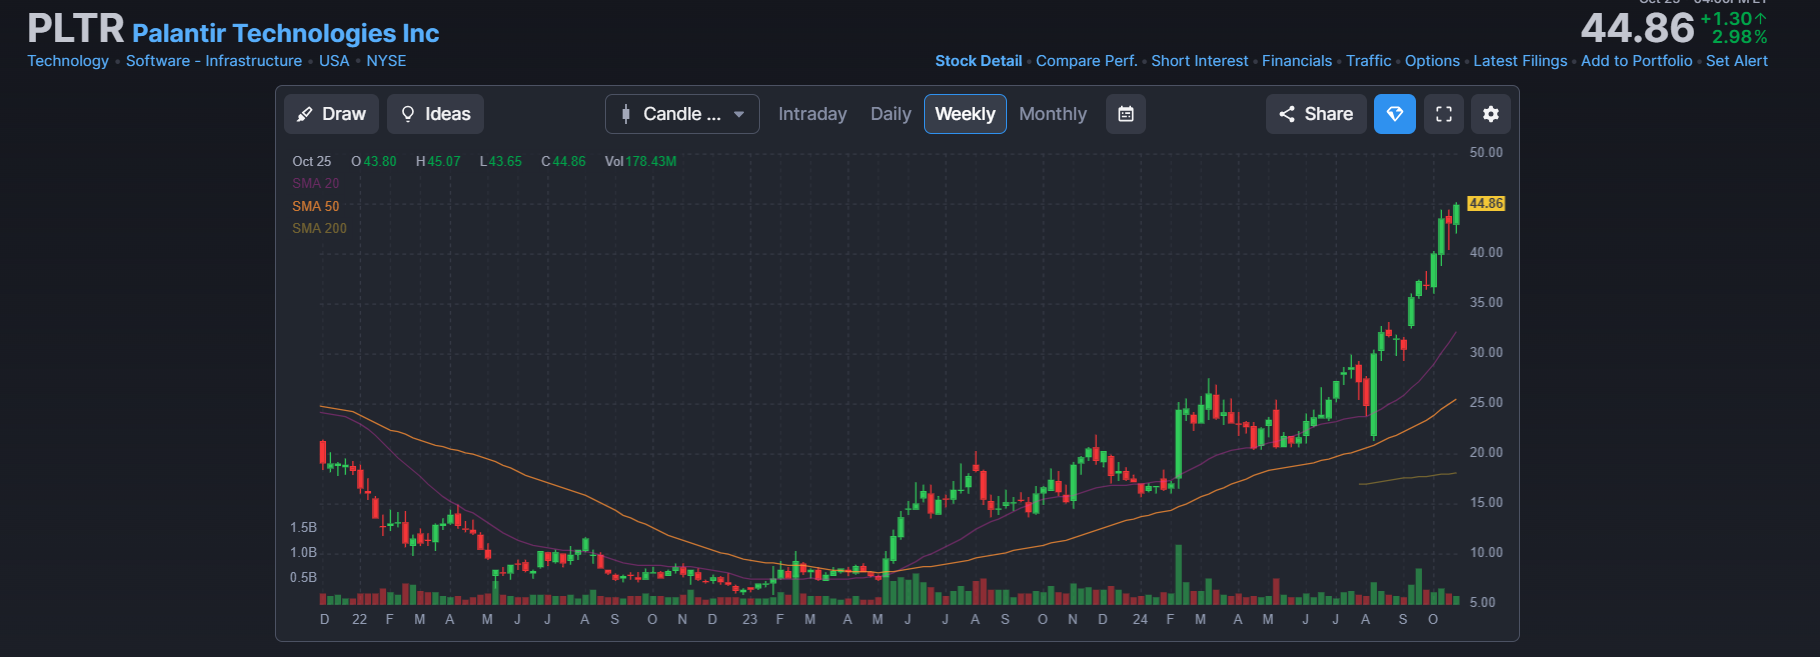
Task: Open chart settings gear
Action: point(1491,114)
